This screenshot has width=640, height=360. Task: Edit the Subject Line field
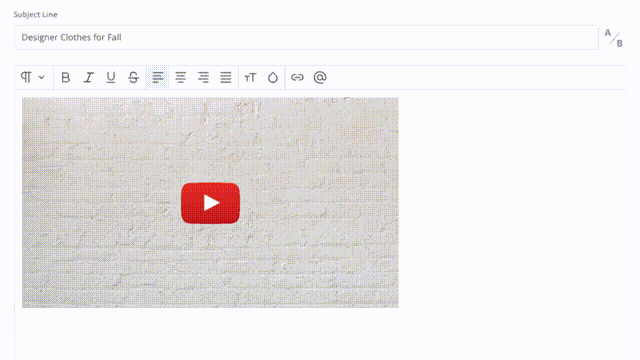[x=306, y=38]
